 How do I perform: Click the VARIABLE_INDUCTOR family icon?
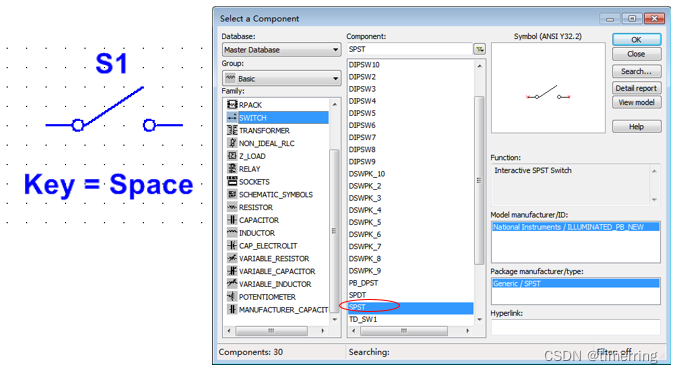point(232,284)
